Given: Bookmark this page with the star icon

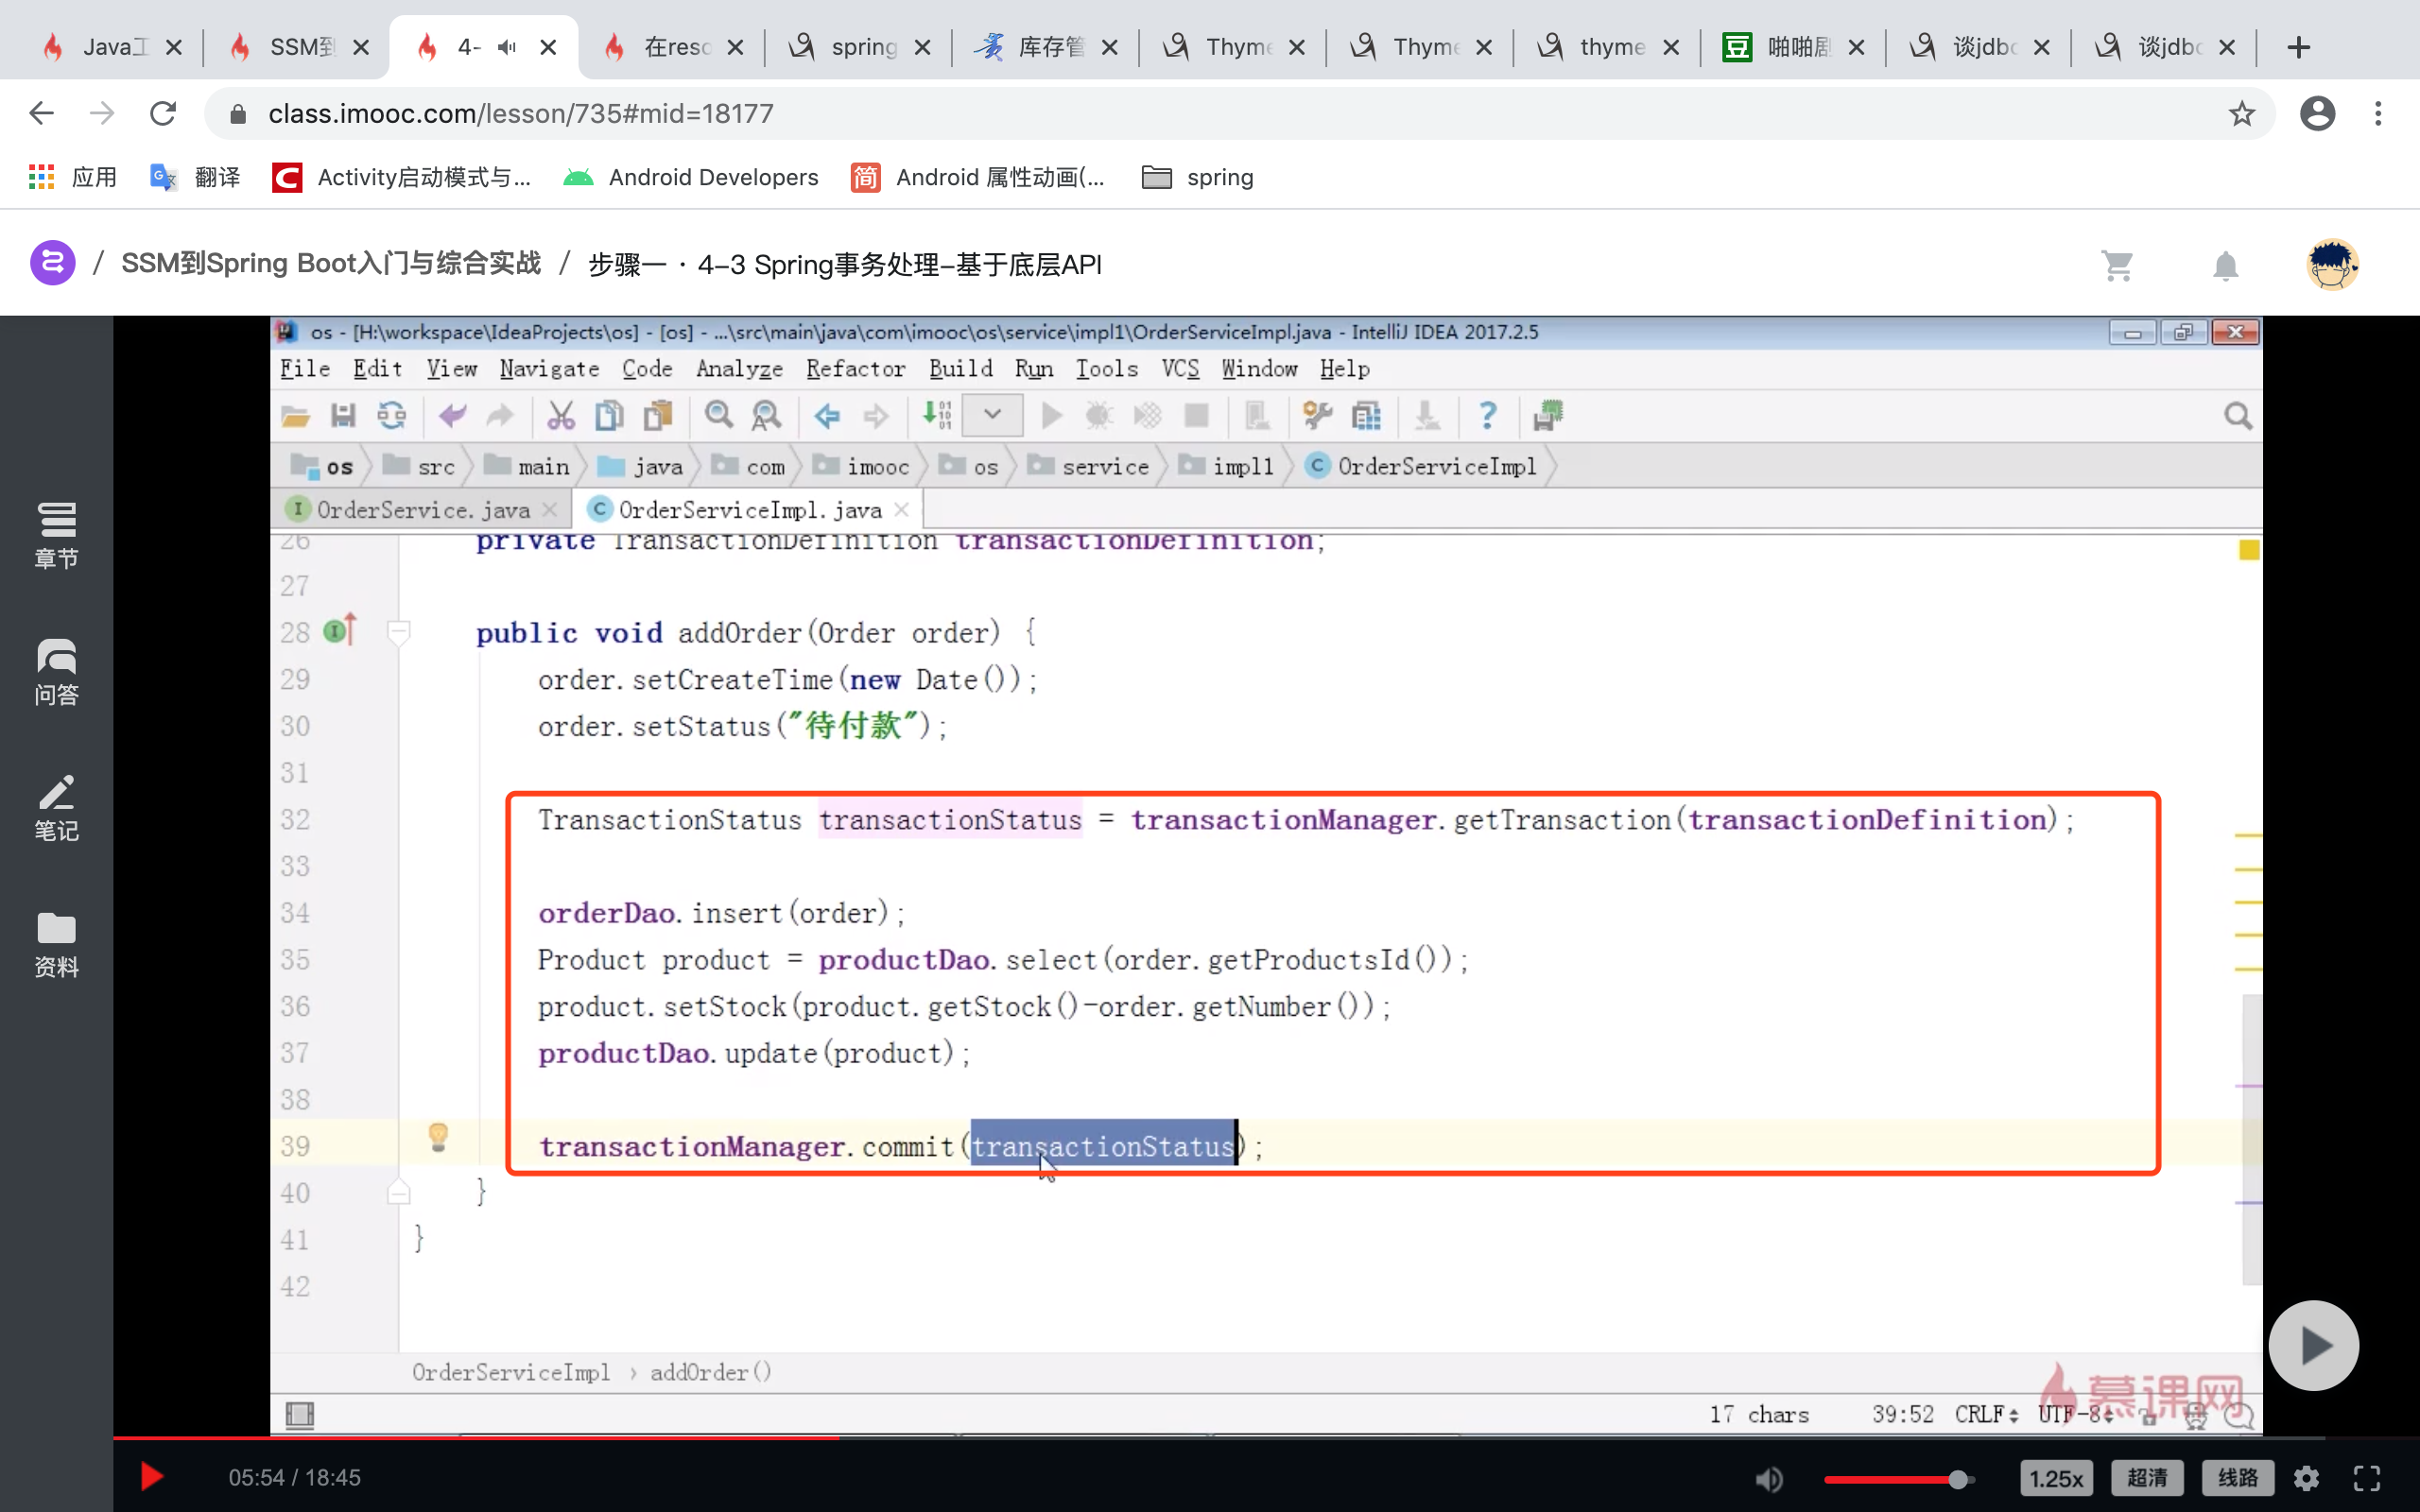Looking at the screenshot, I should pos(2242,113).
